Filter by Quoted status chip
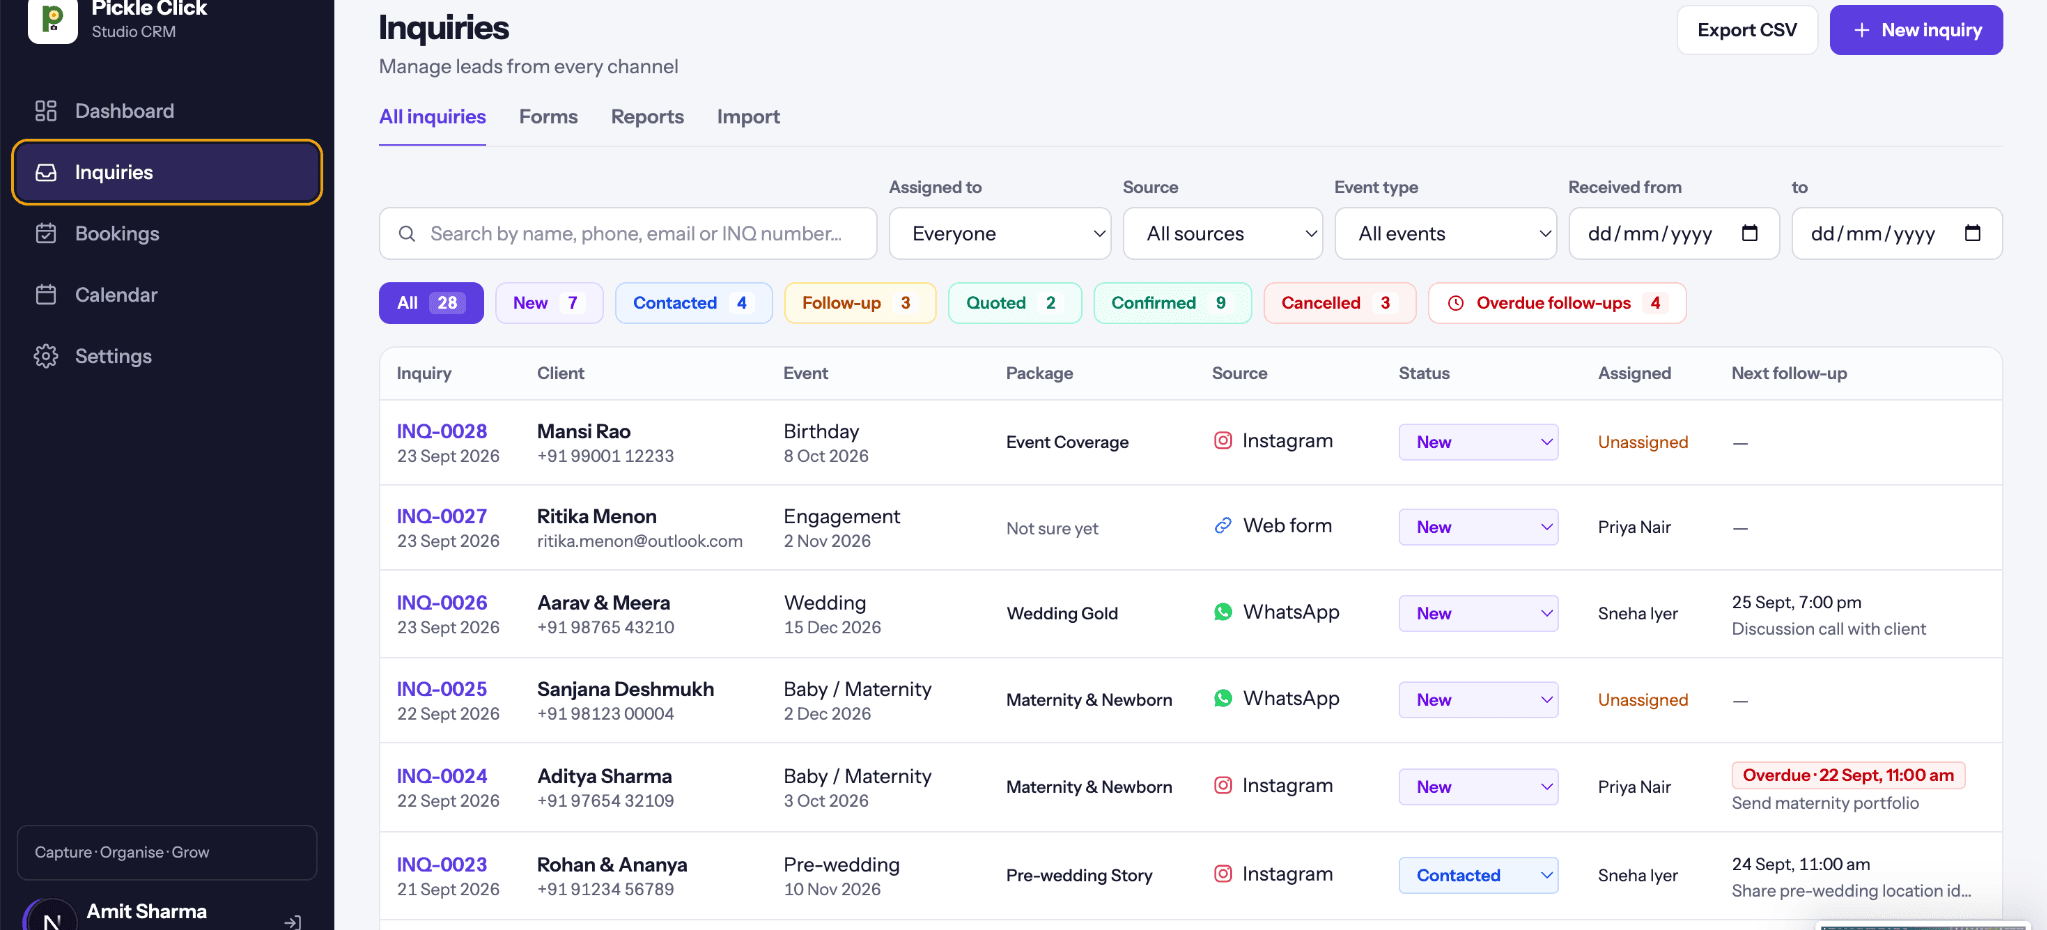The height and width of the screenshot is (930, 2047). click(1015, 303)
